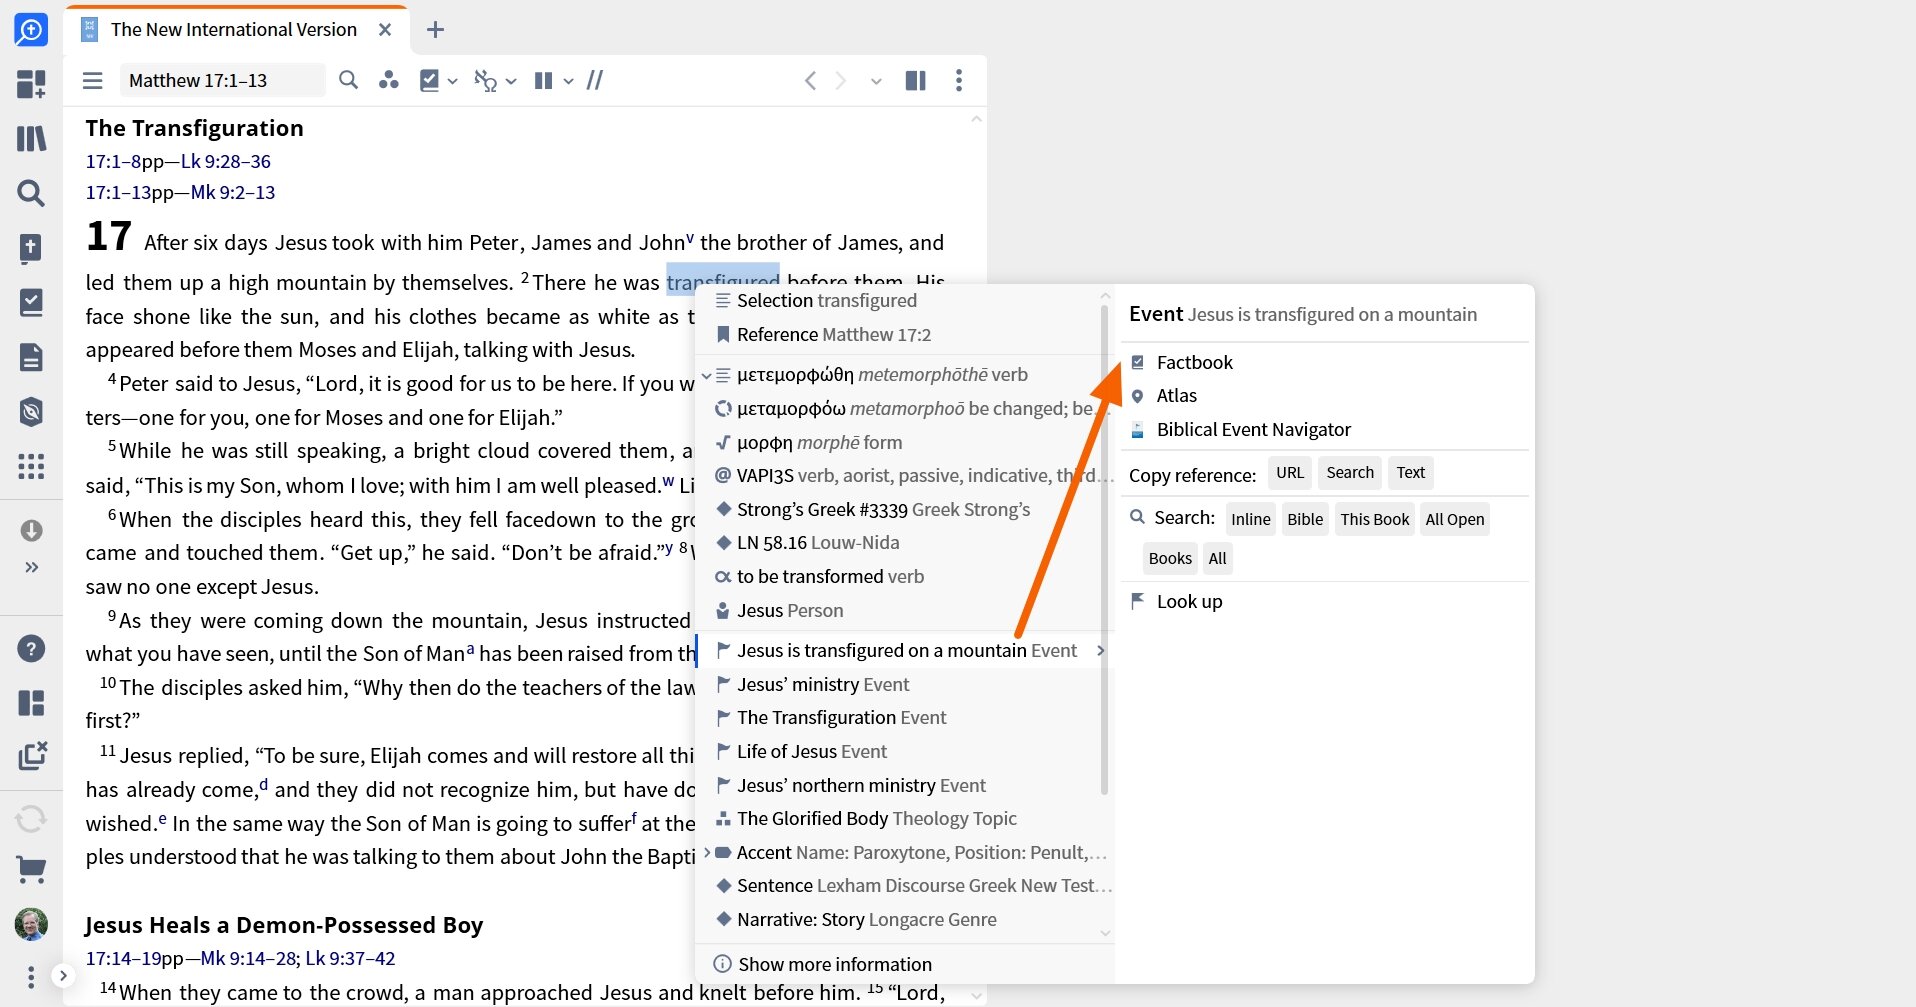Open the Help question mark icon
1916x1007 pixels.
[x=31, y=649]
